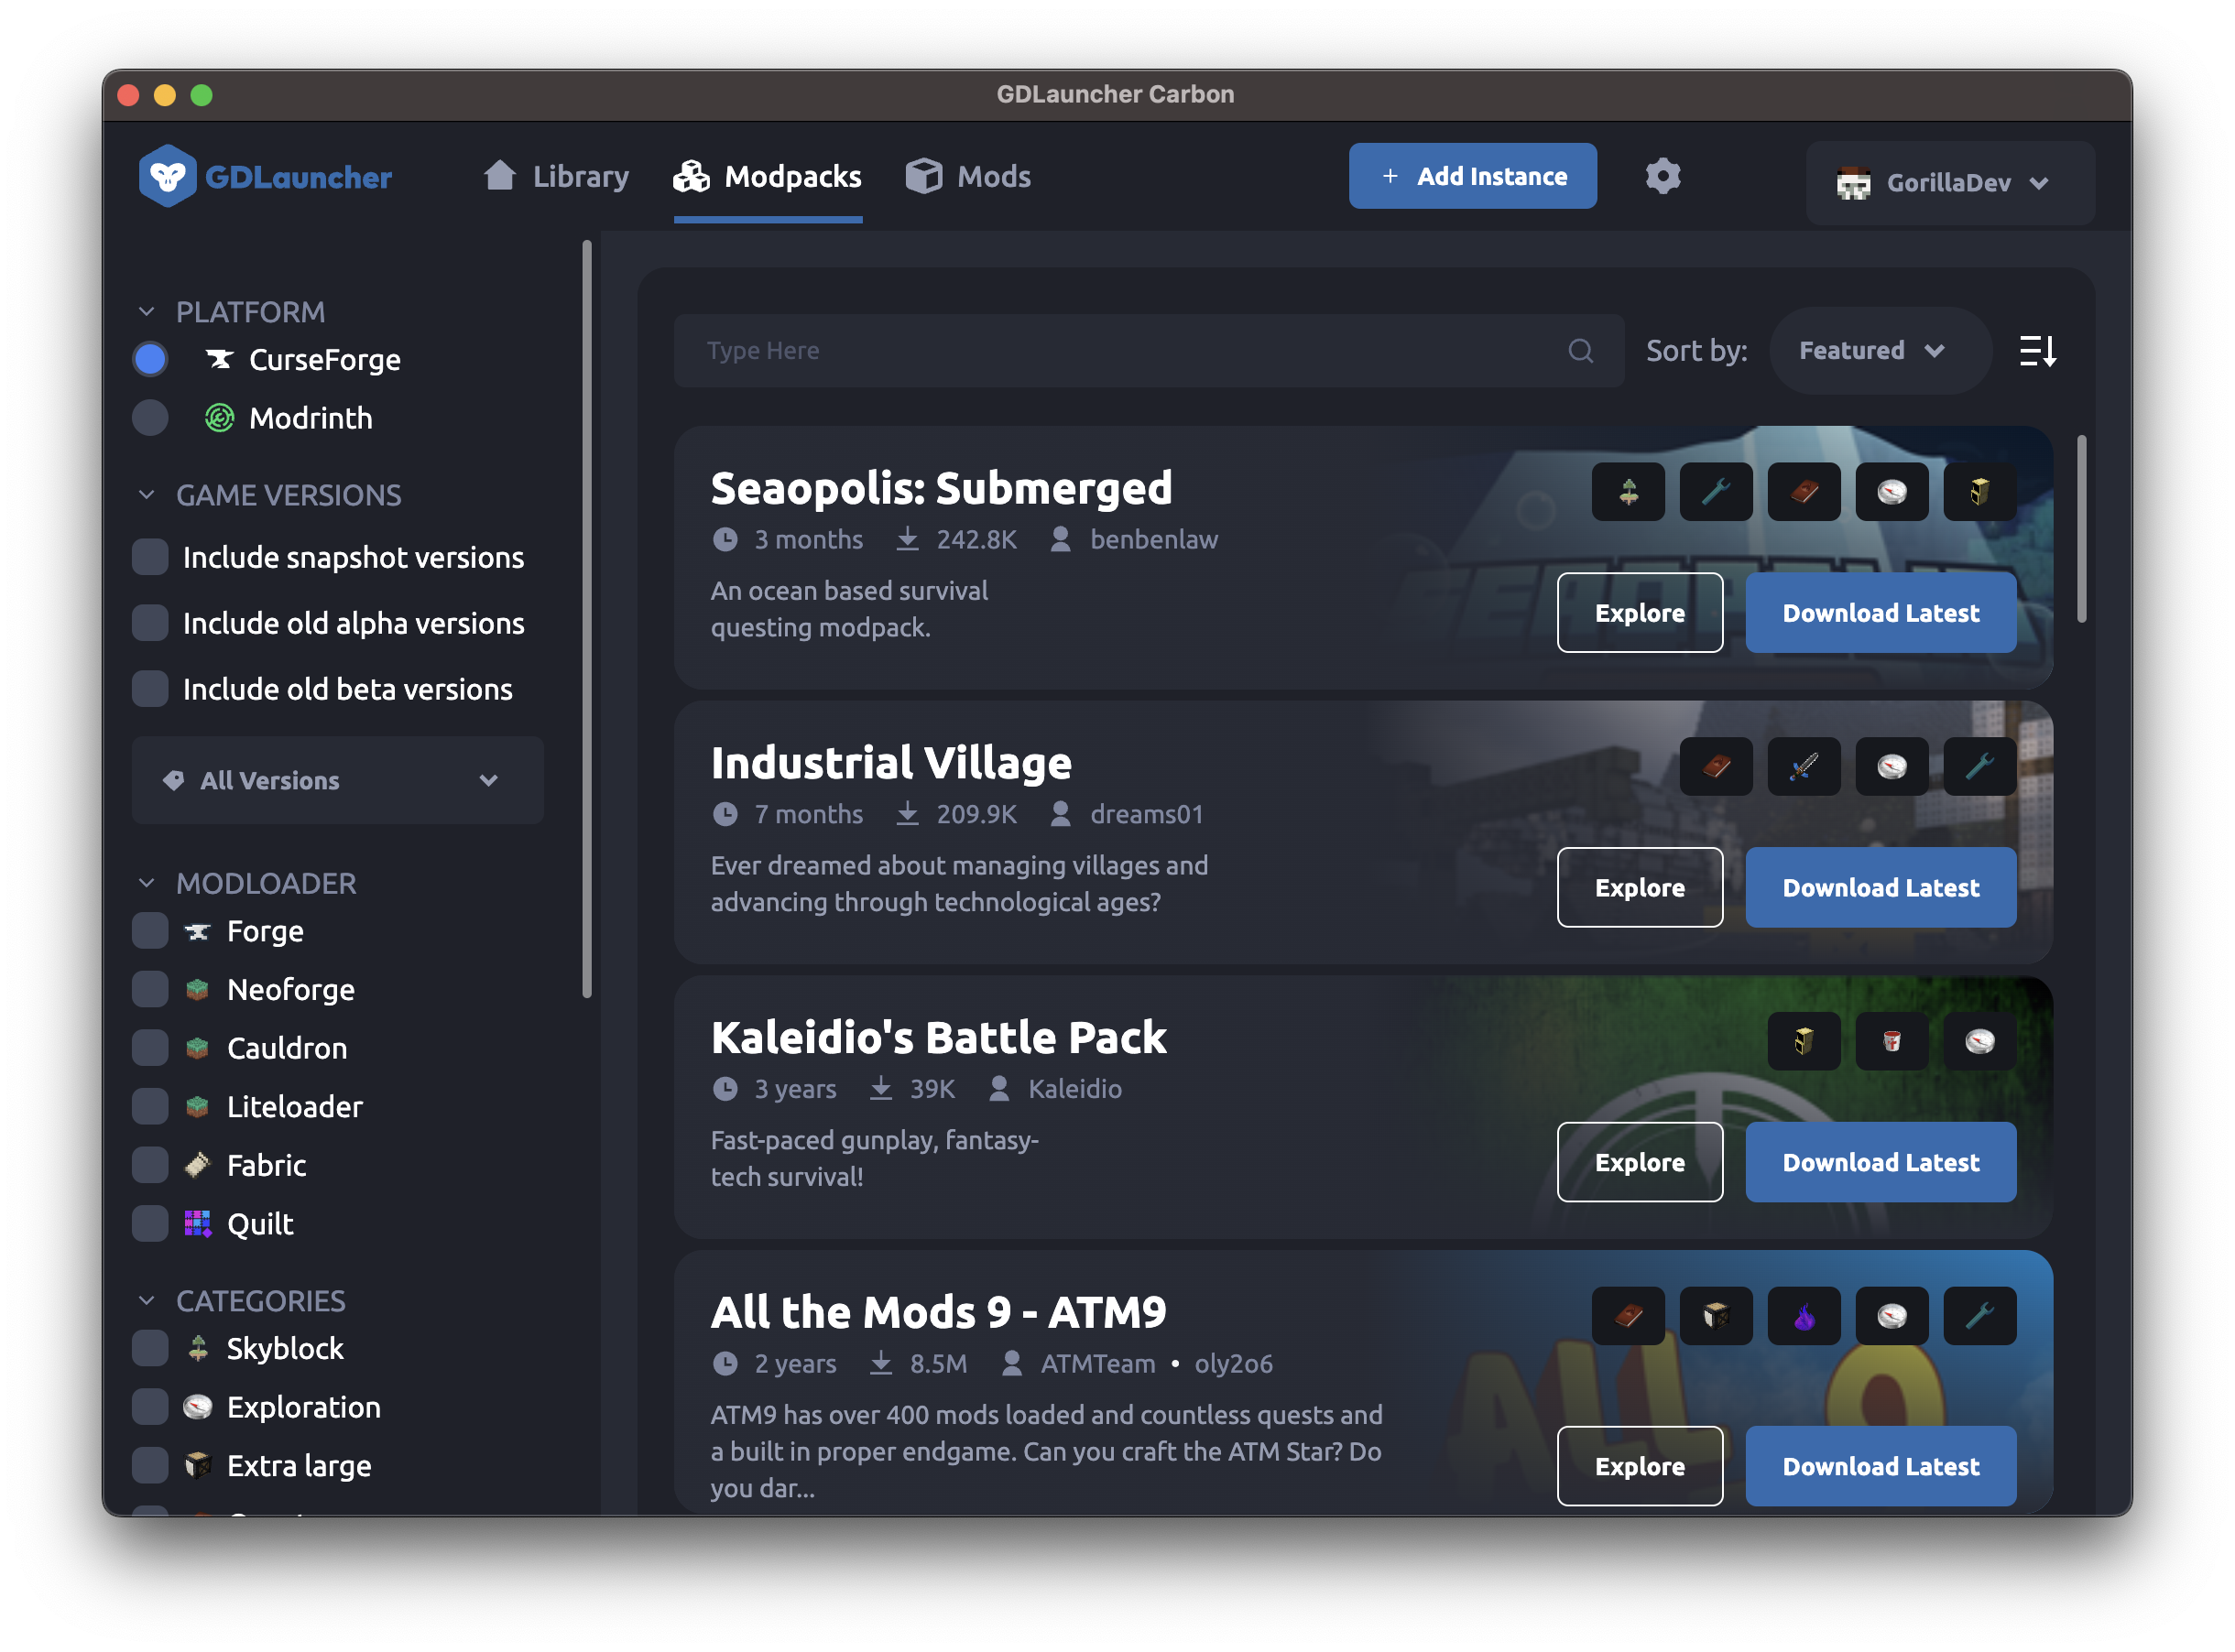Explore Industrial Village modpack
Viewport: 2235px width, 1652px height.
pyautogui.click(x=1638, y=886)
